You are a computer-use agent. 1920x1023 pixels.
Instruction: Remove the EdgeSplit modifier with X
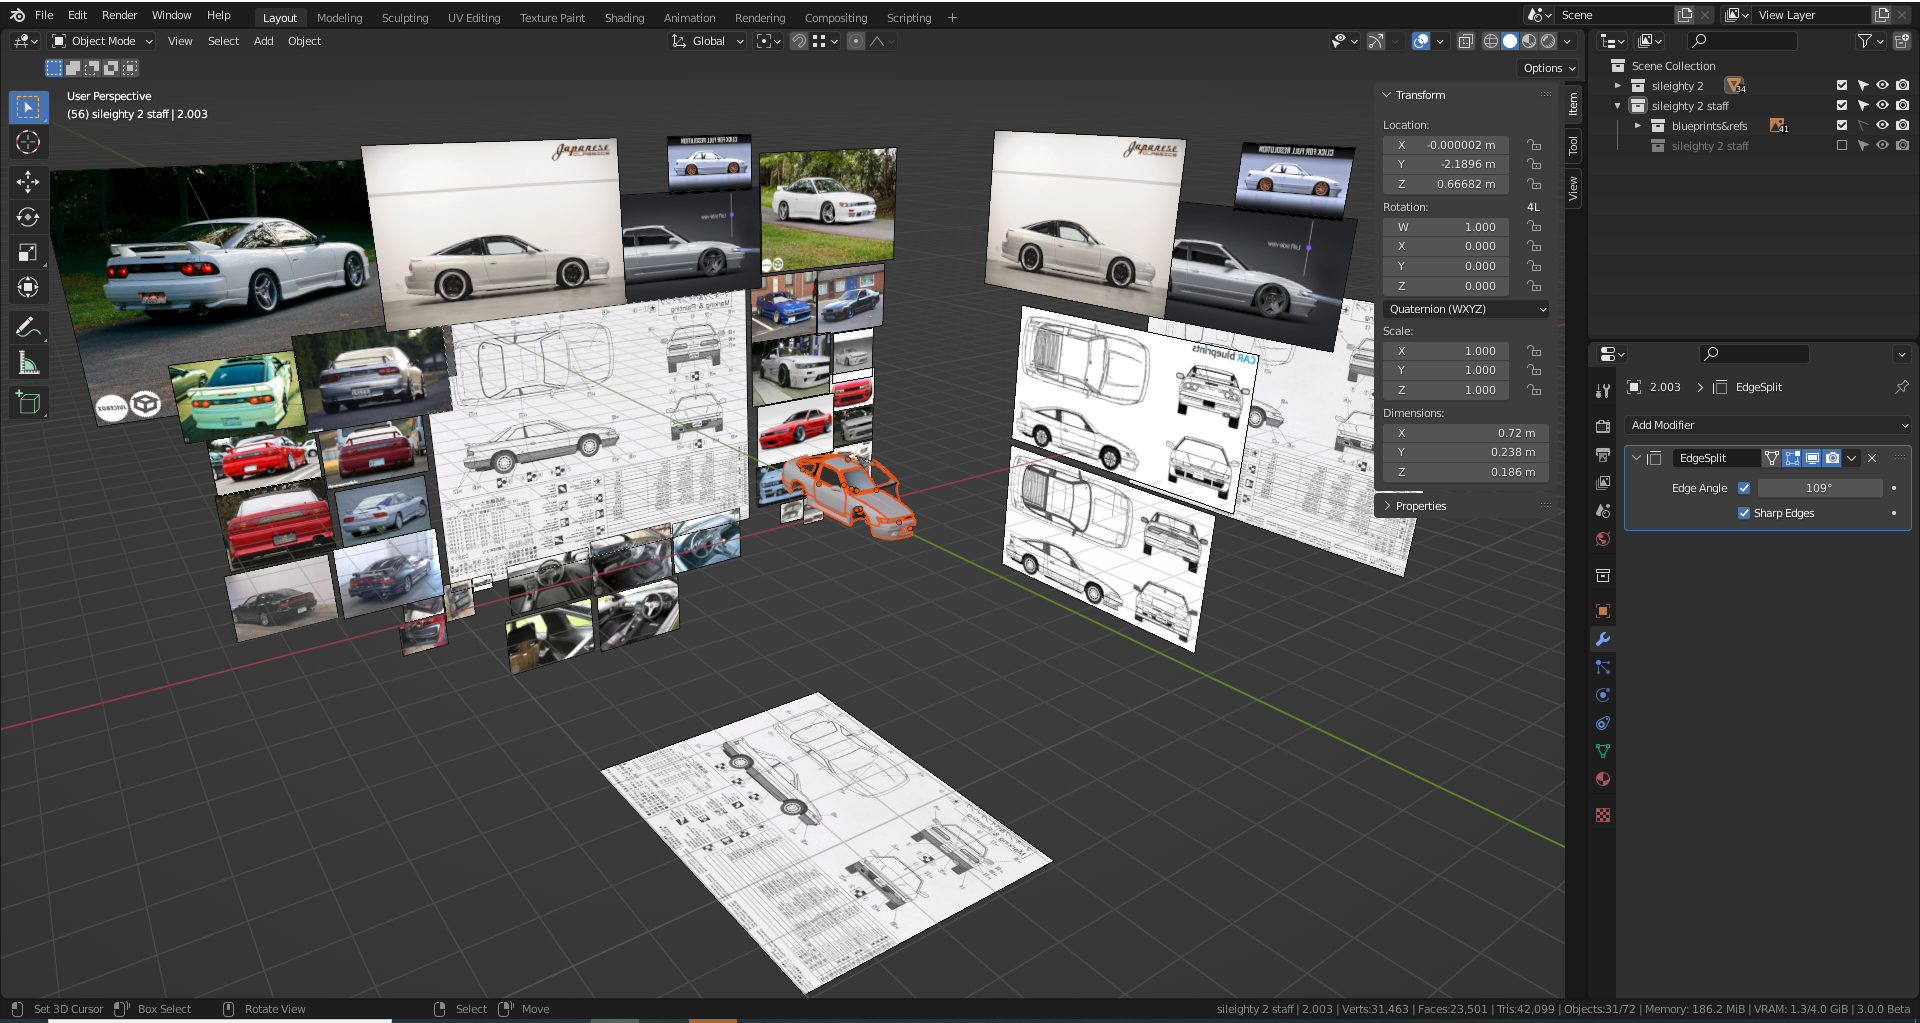[x=1872, y=458]
